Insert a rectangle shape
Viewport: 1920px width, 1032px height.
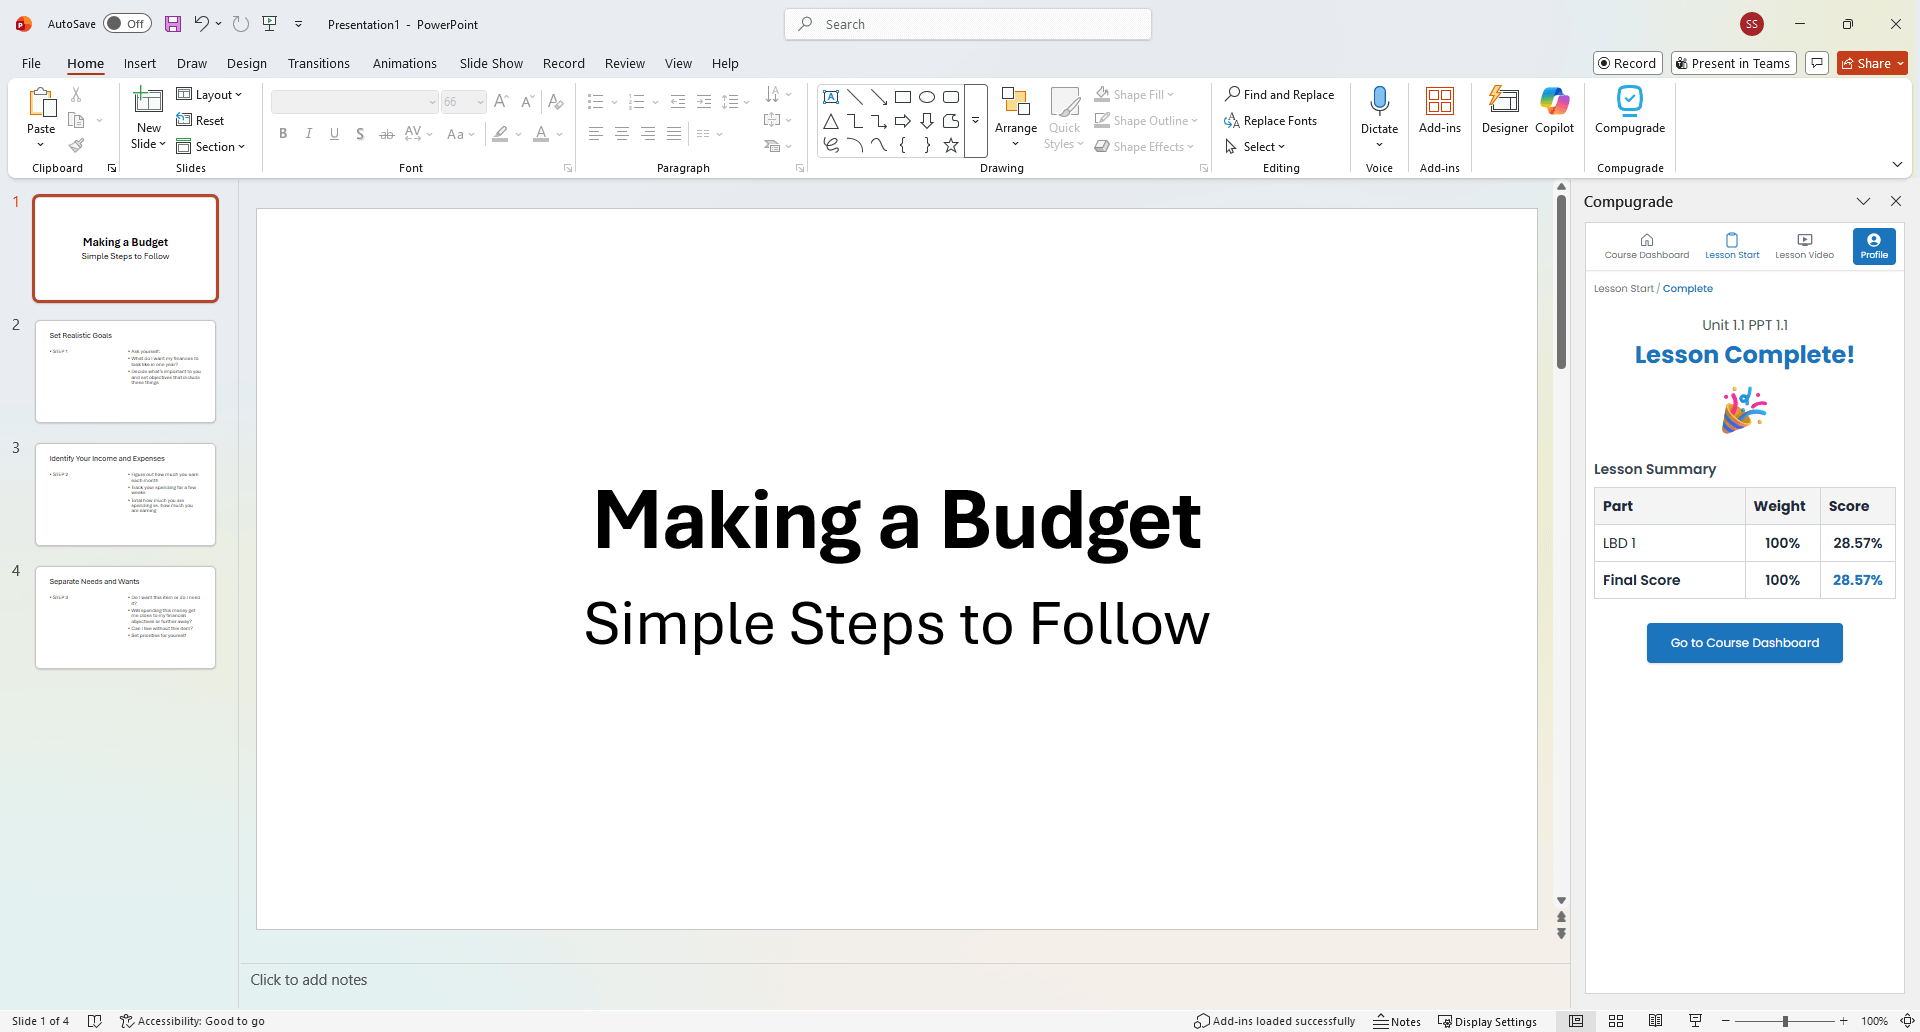tap(903, 96)
